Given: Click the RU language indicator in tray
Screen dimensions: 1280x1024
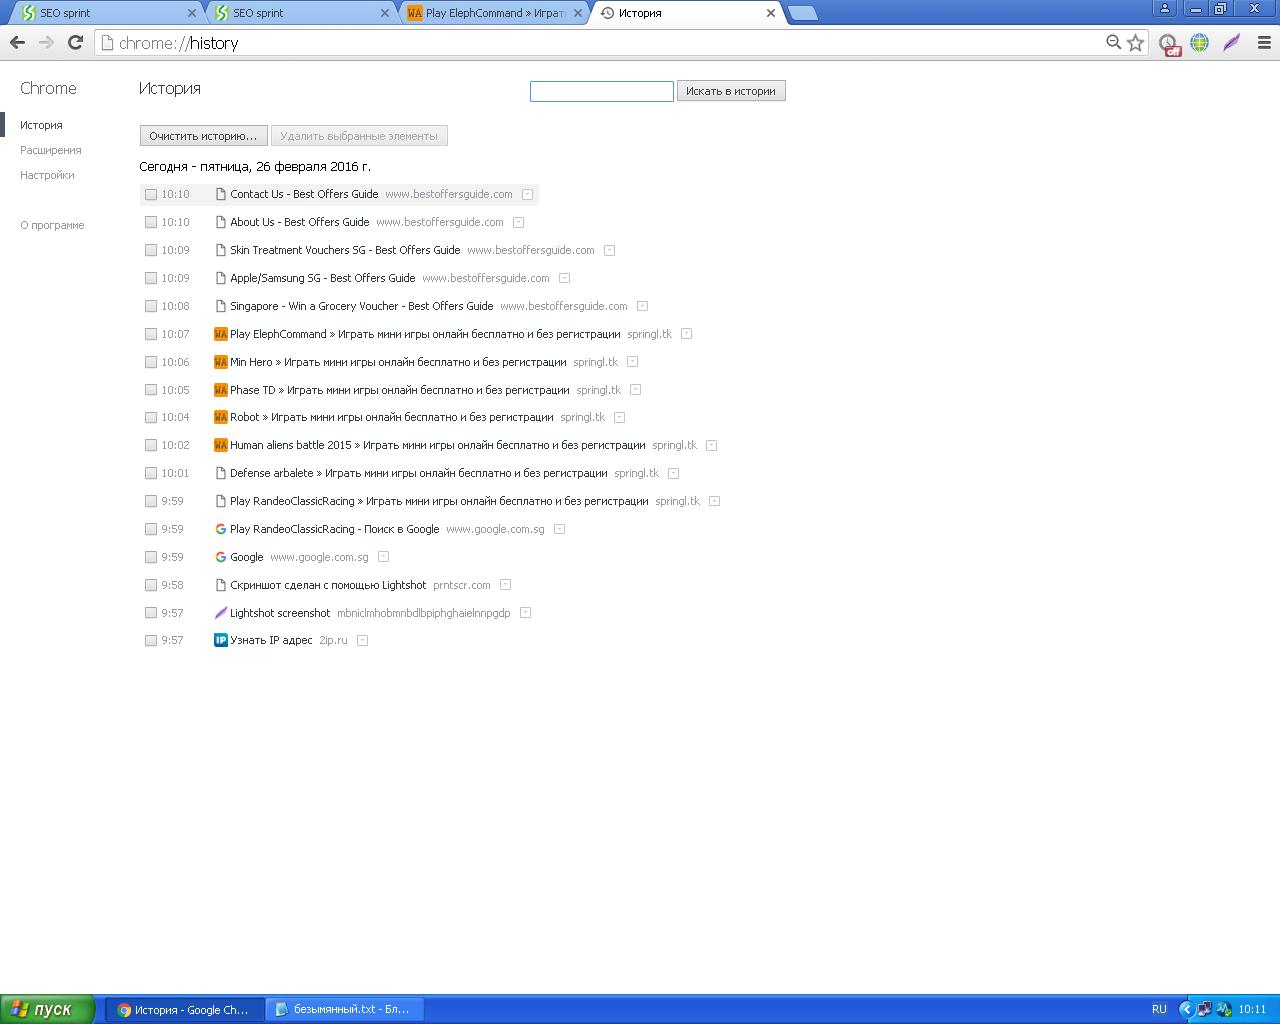Looking at the screenshot, I should pos(1159,1009).
